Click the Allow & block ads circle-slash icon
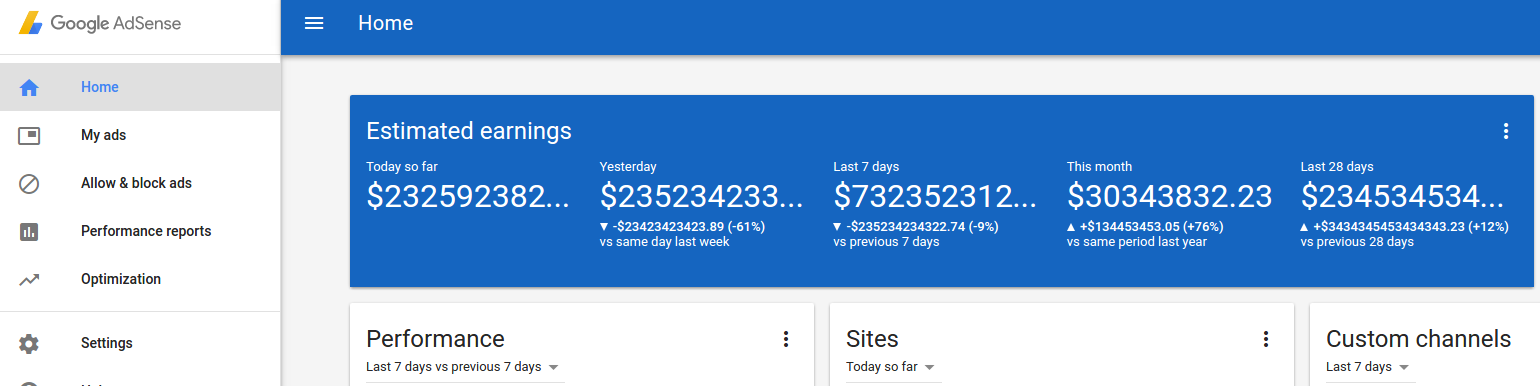1540x386 pixels. tap(29, 183)
